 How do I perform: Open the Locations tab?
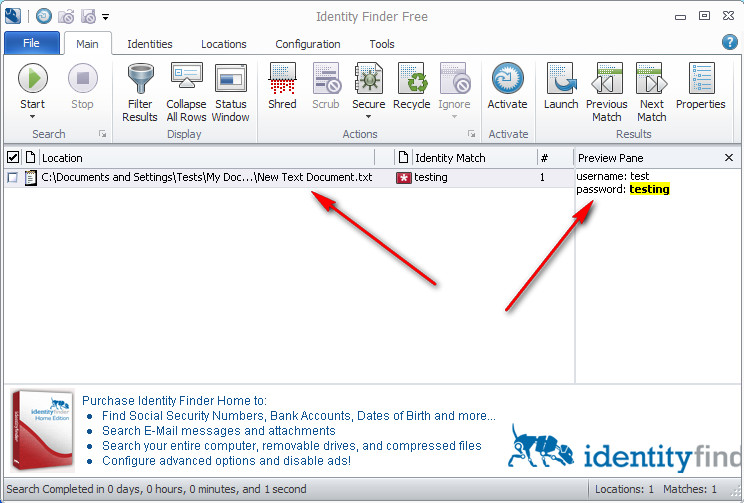click(x=224, y=44)
